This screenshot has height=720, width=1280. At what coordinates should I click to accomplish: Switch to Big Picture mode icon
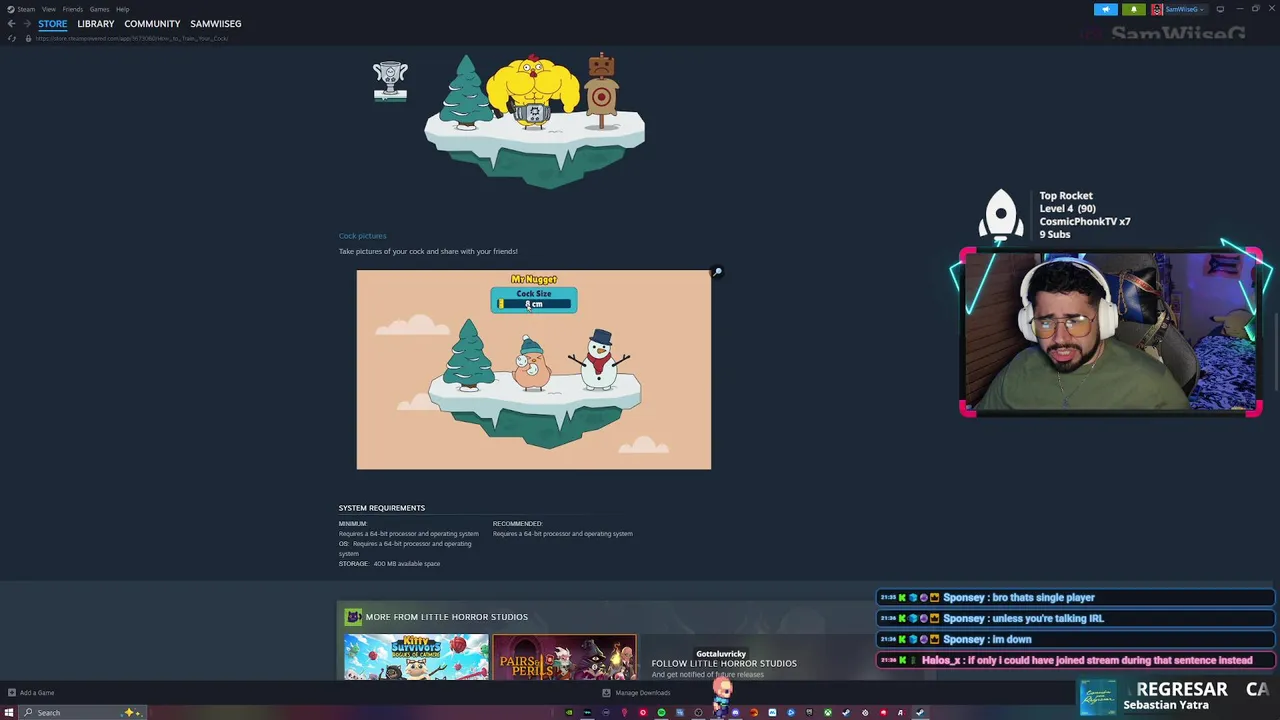click(x=1220, y=9)
